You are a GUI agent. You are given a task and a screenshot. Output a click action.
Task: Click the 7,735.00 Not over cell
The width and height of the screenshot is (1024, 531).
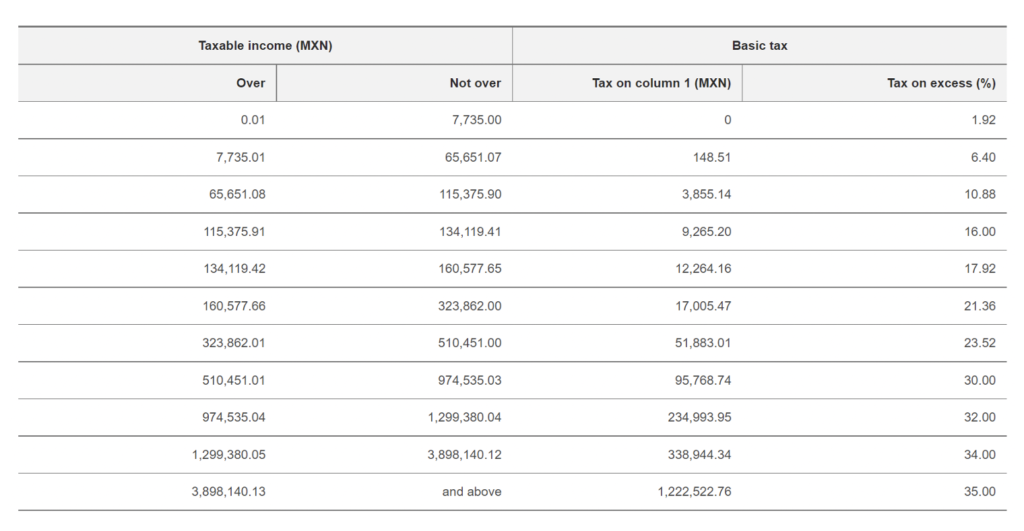click(477, 120)
